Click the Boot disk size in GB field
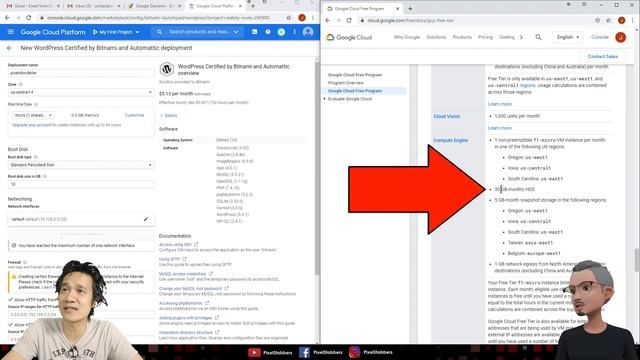640x360 pixels. 81,184
